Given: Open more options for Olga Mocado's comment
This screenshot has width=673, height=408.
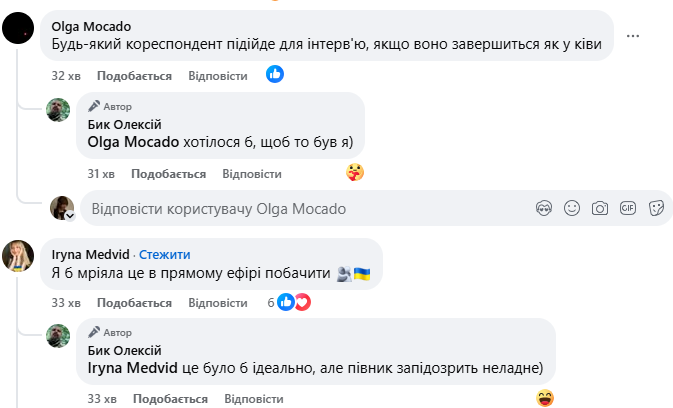Looking at the screenshot, I should tap(632, 35).
